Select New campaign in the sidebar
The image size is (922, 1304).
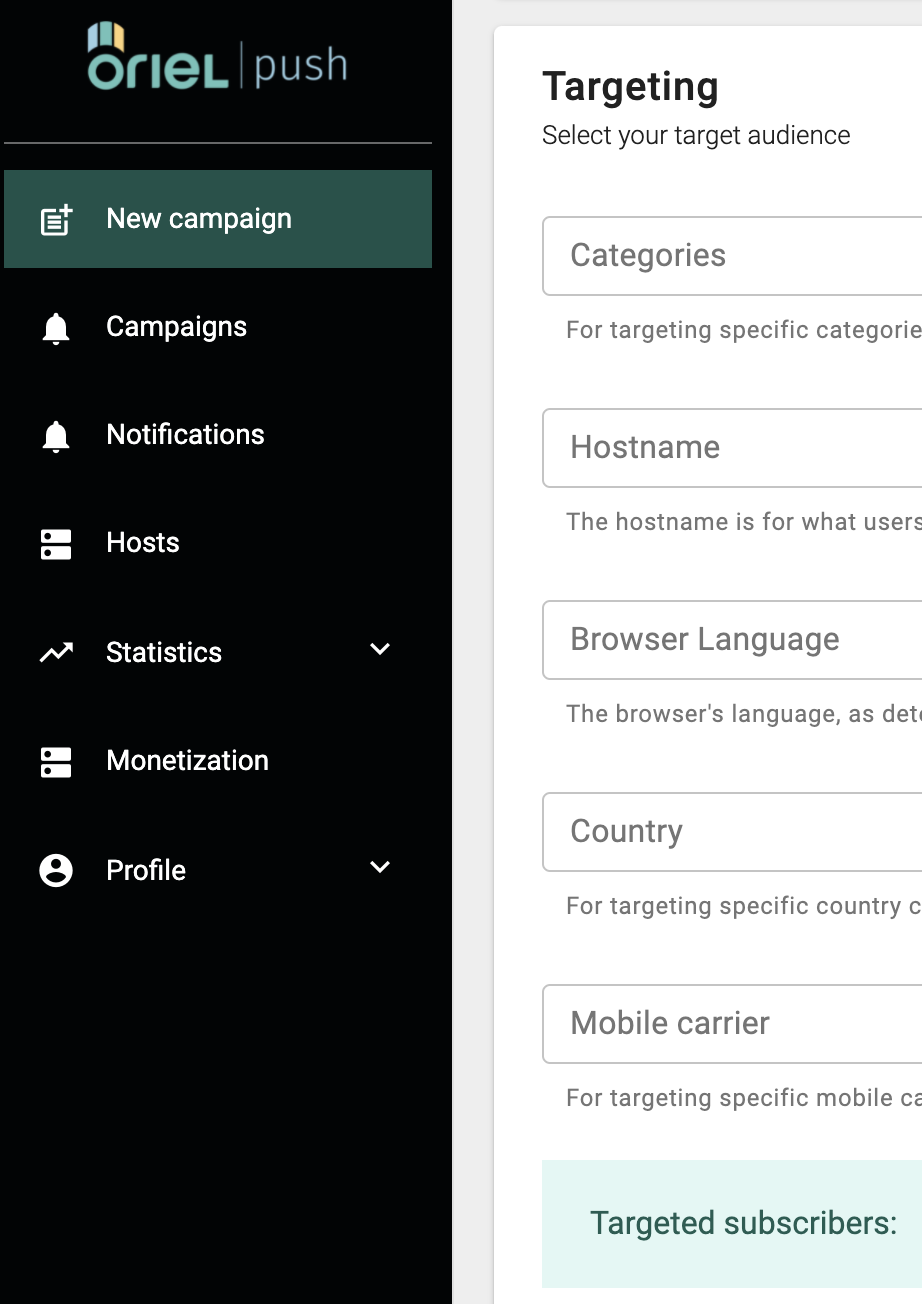pos(199,219)
